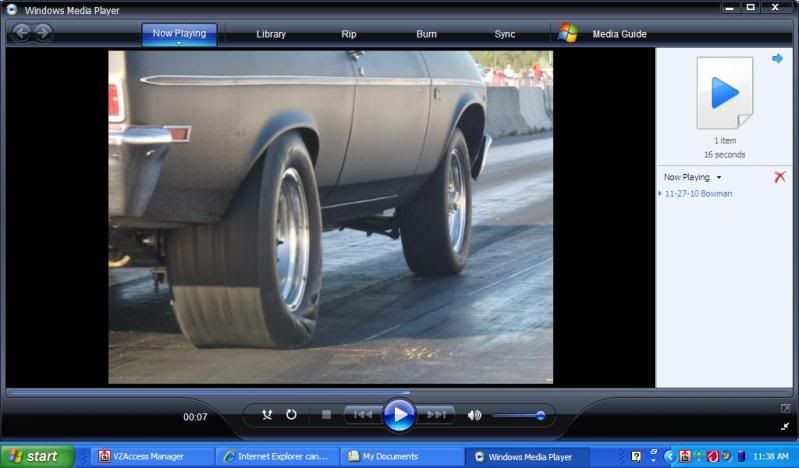Toggle repeat mode

[291, 414]
